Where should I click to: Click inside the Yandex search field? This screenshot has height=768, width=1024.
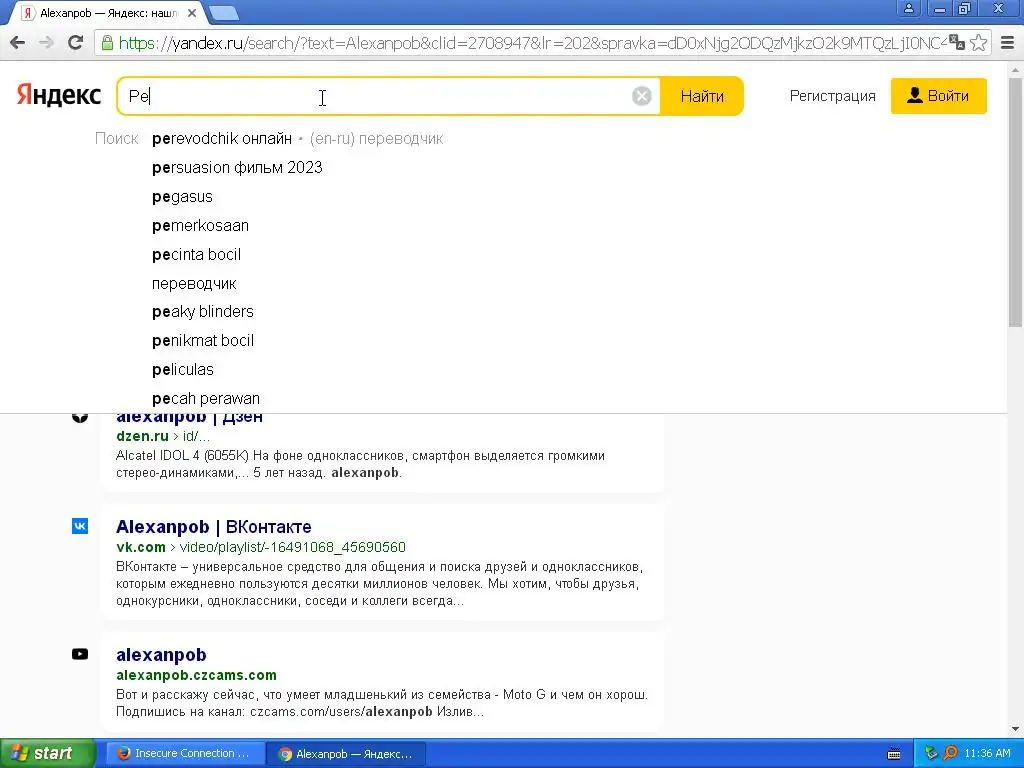389,96
